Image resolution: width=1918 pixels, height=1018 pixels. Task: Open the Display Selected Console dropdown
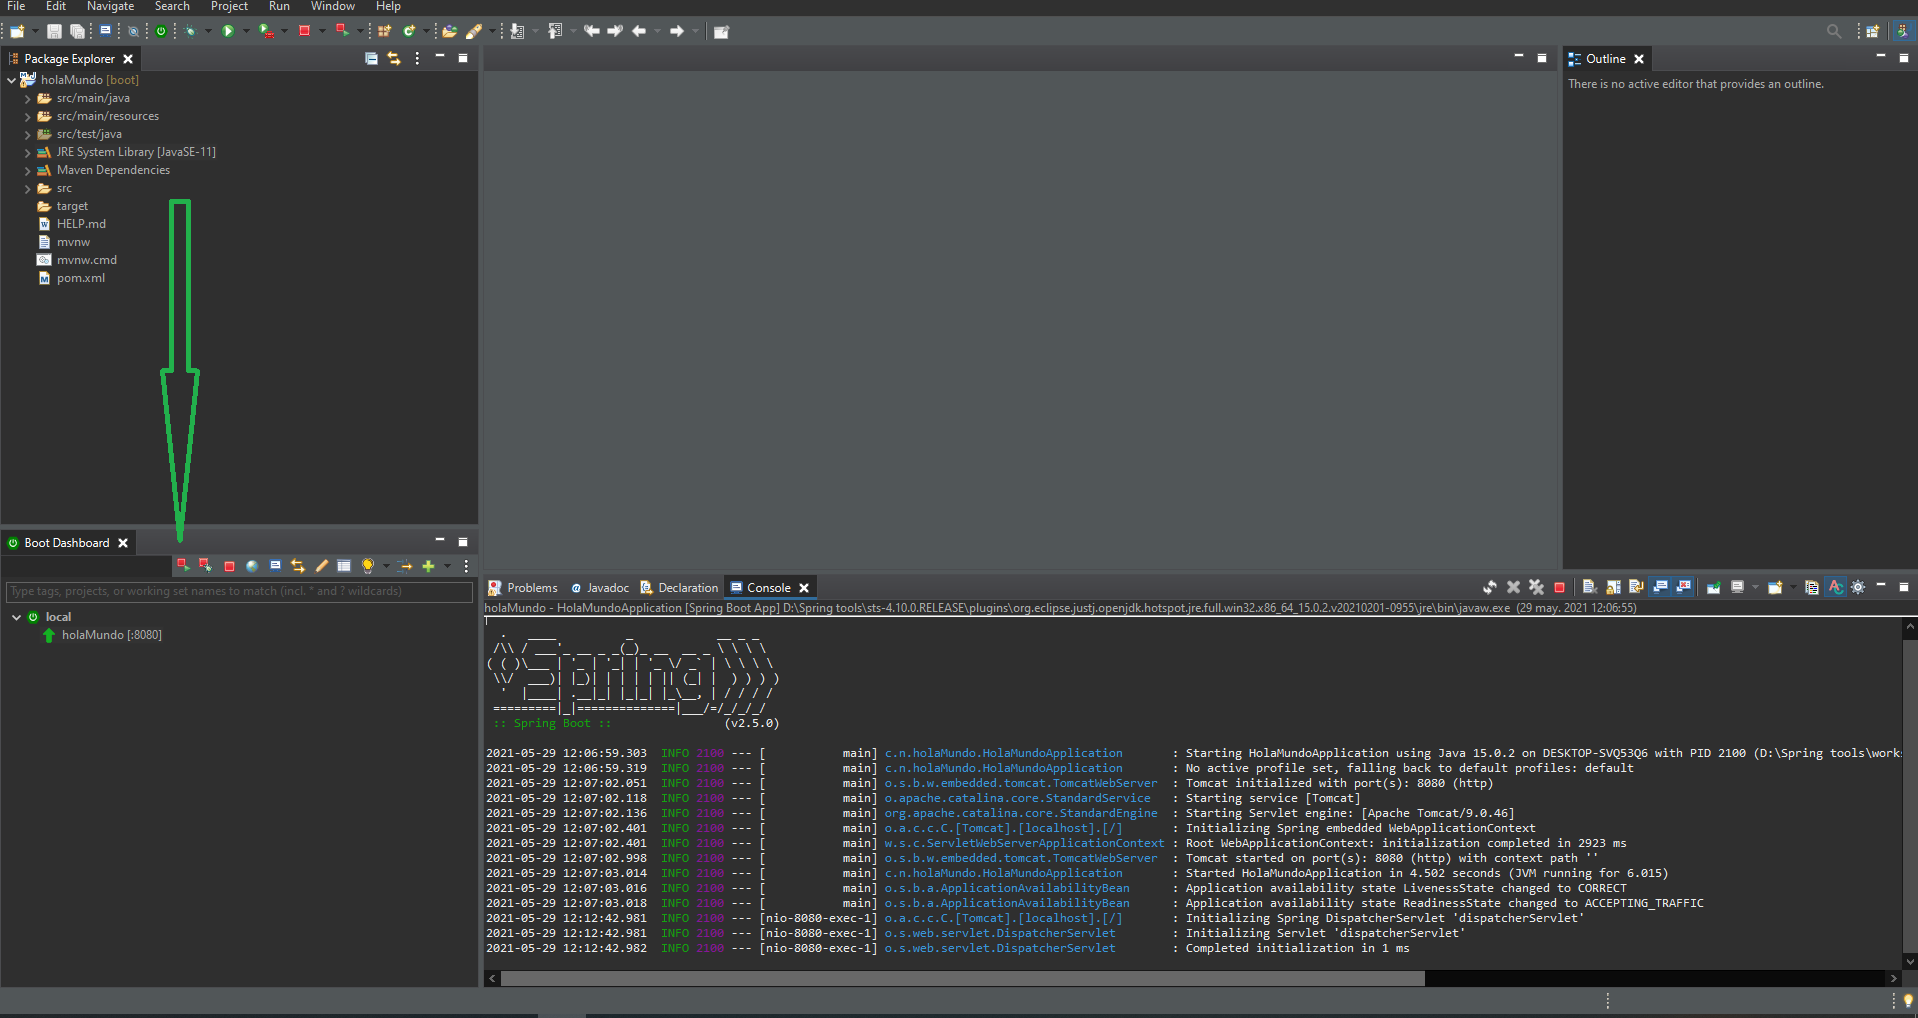click(1755, 588)
